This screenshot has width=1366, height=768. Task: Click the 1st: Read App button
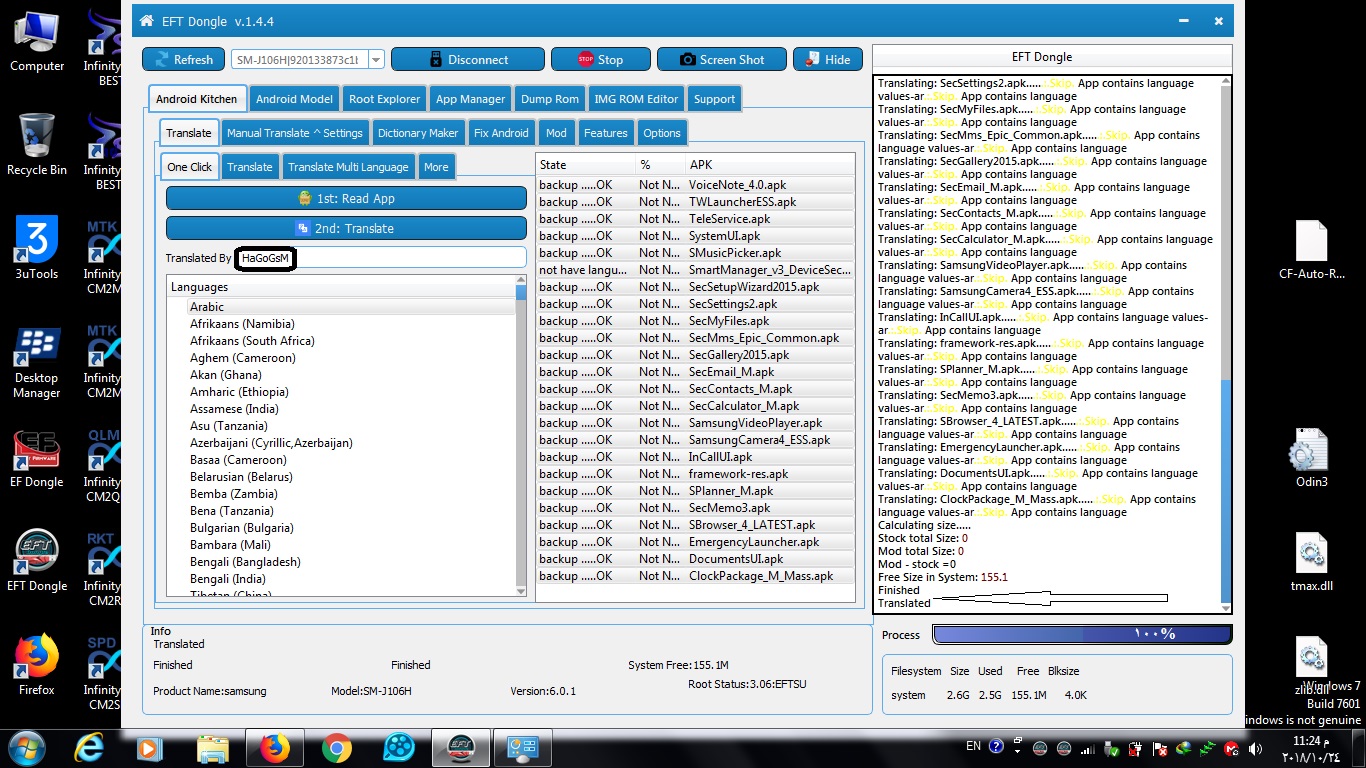pos(346,198)
